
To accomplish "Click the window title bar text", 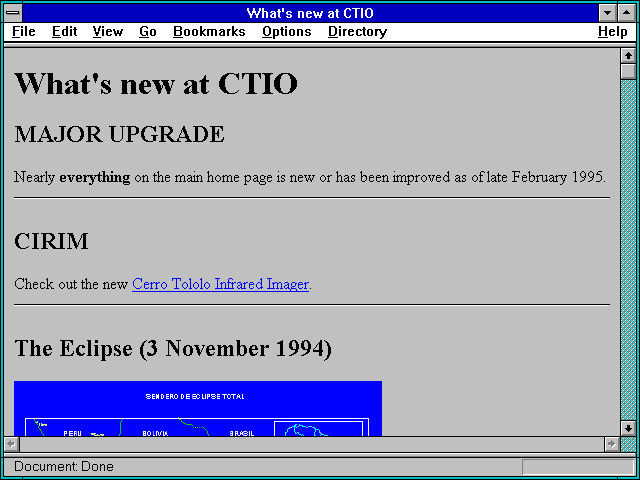I will pos(310,13).
